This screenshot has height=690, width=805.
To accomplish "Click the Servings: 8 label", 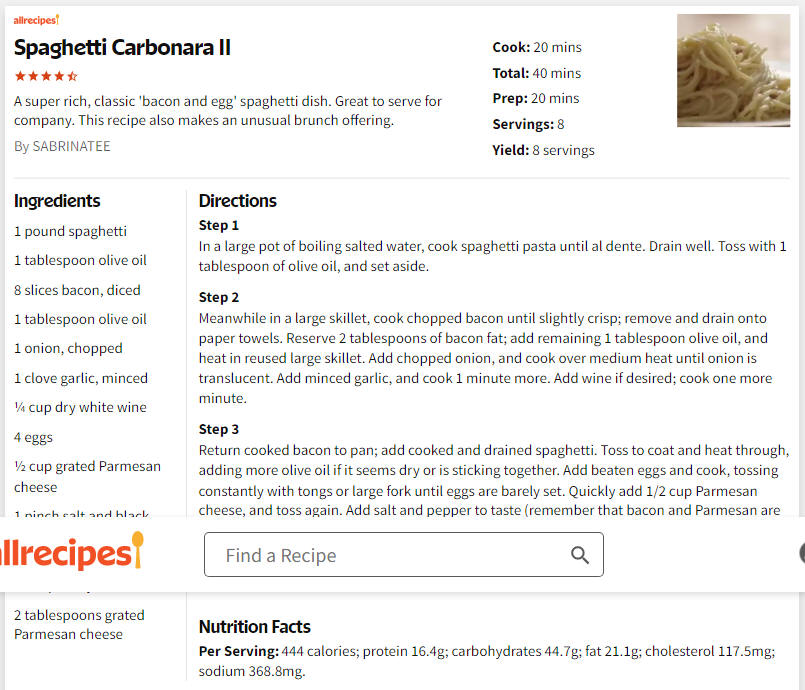I will coord(528,124).
